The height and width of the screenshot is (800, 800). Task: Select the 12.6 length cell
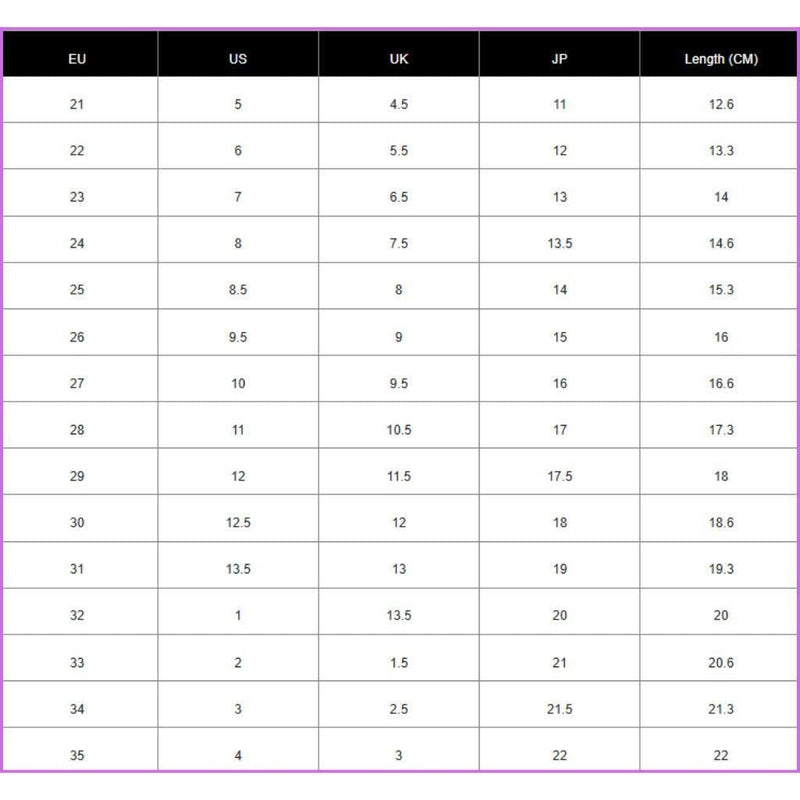click(x=721, y=104)
